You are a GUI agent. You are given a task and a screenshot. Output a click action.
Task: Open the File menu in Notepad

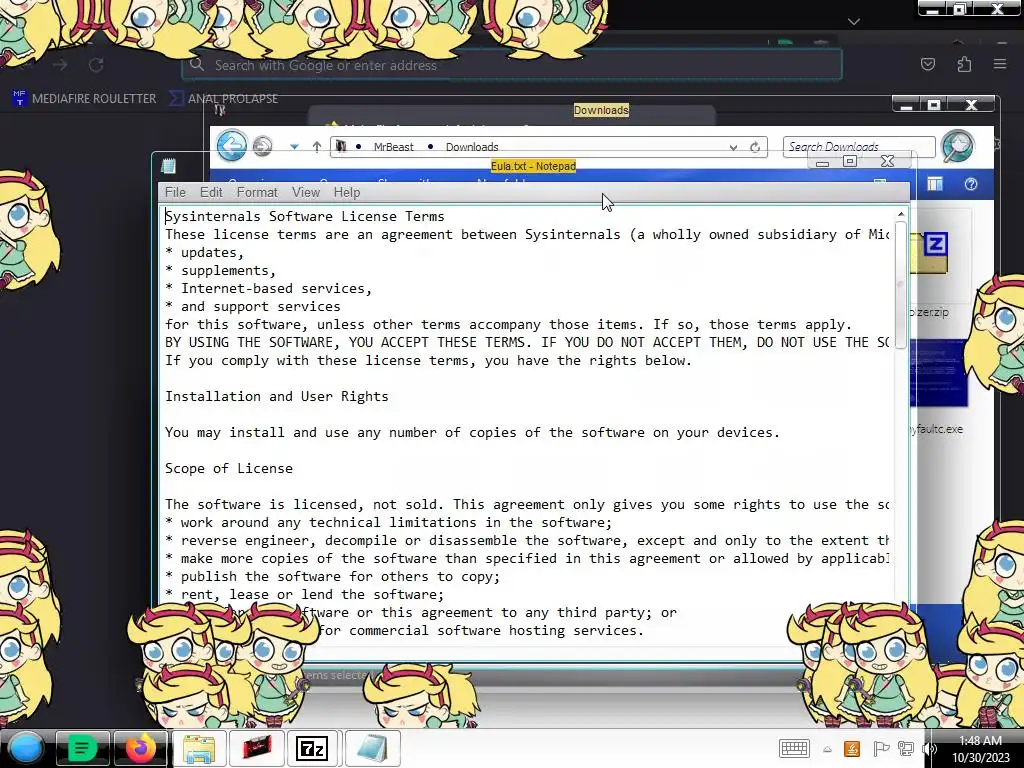pyautogui.click(x=175, y=193)
